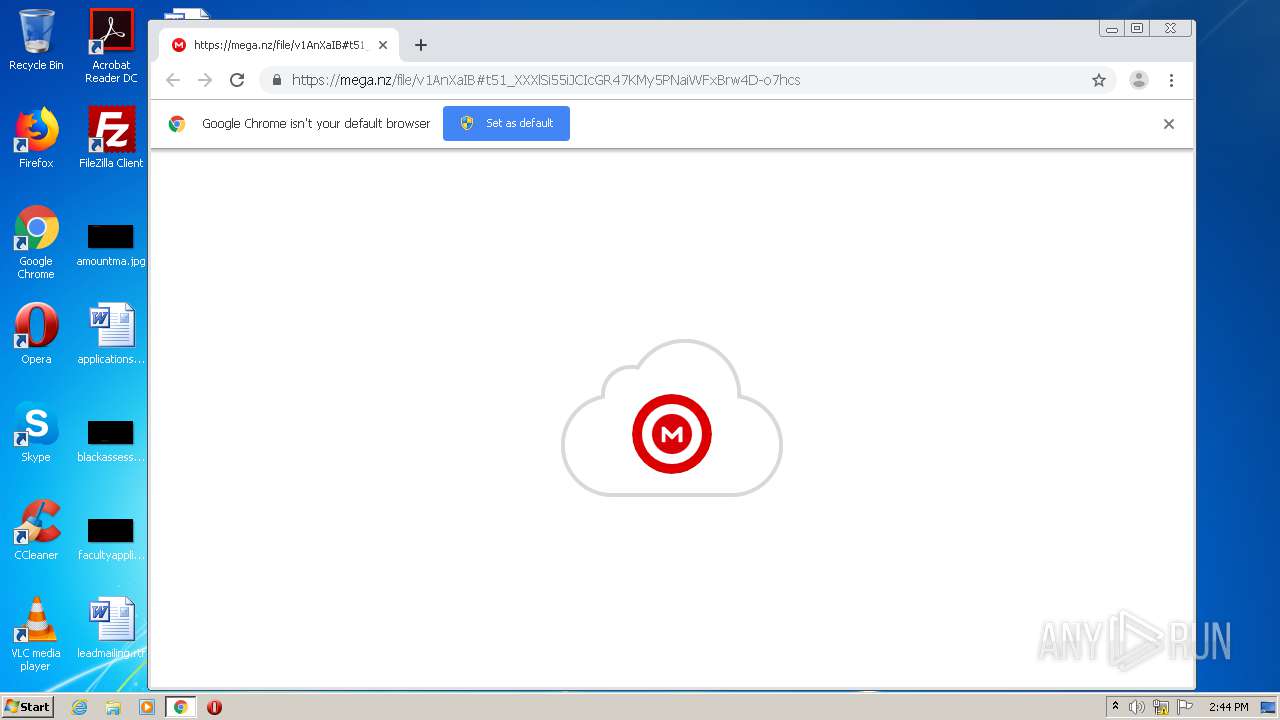This screenshot has width=1280, height=720.
Task: Click the MEGA cloud logo
Action: click(672, 418)
